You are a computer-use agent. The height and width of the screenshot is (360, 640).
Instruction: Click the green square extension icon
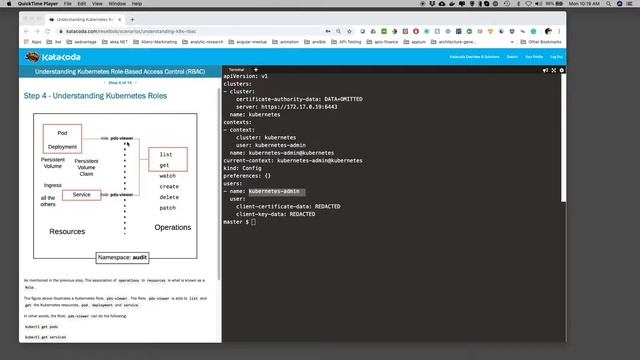pyautogui.click(x=384, y=31)
